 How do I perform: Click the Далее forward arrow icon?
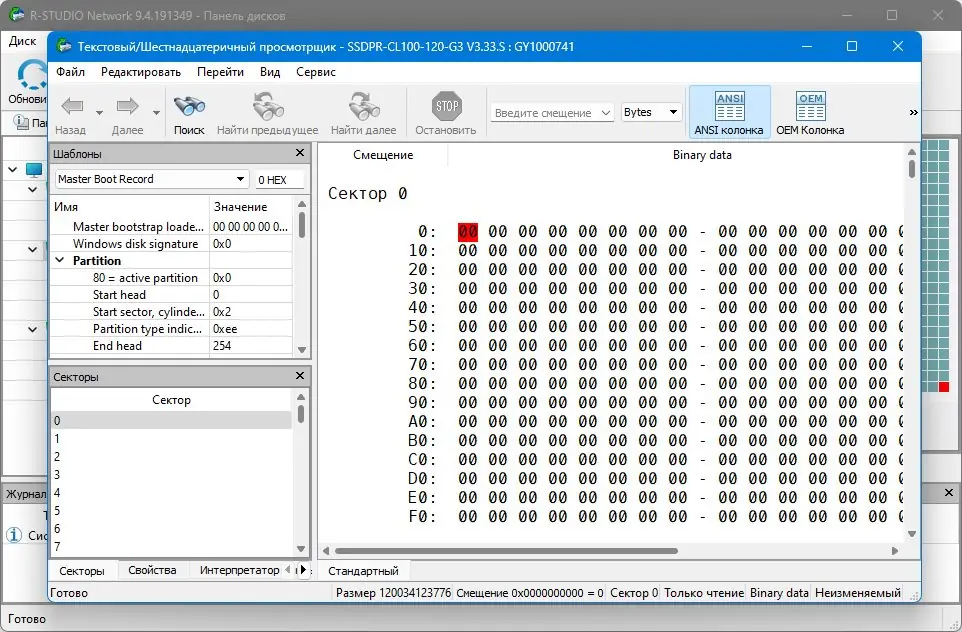tap(127, 106)
